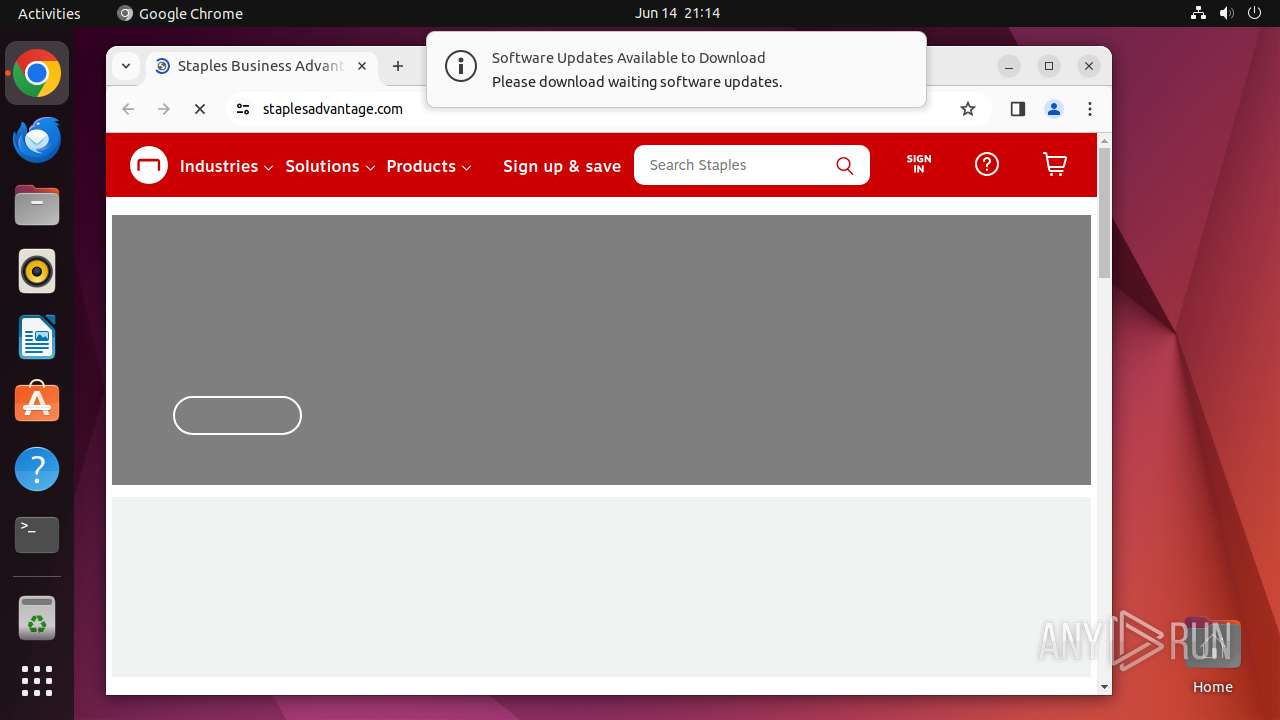Open the volume icon in top bar

pos(1226,13)
